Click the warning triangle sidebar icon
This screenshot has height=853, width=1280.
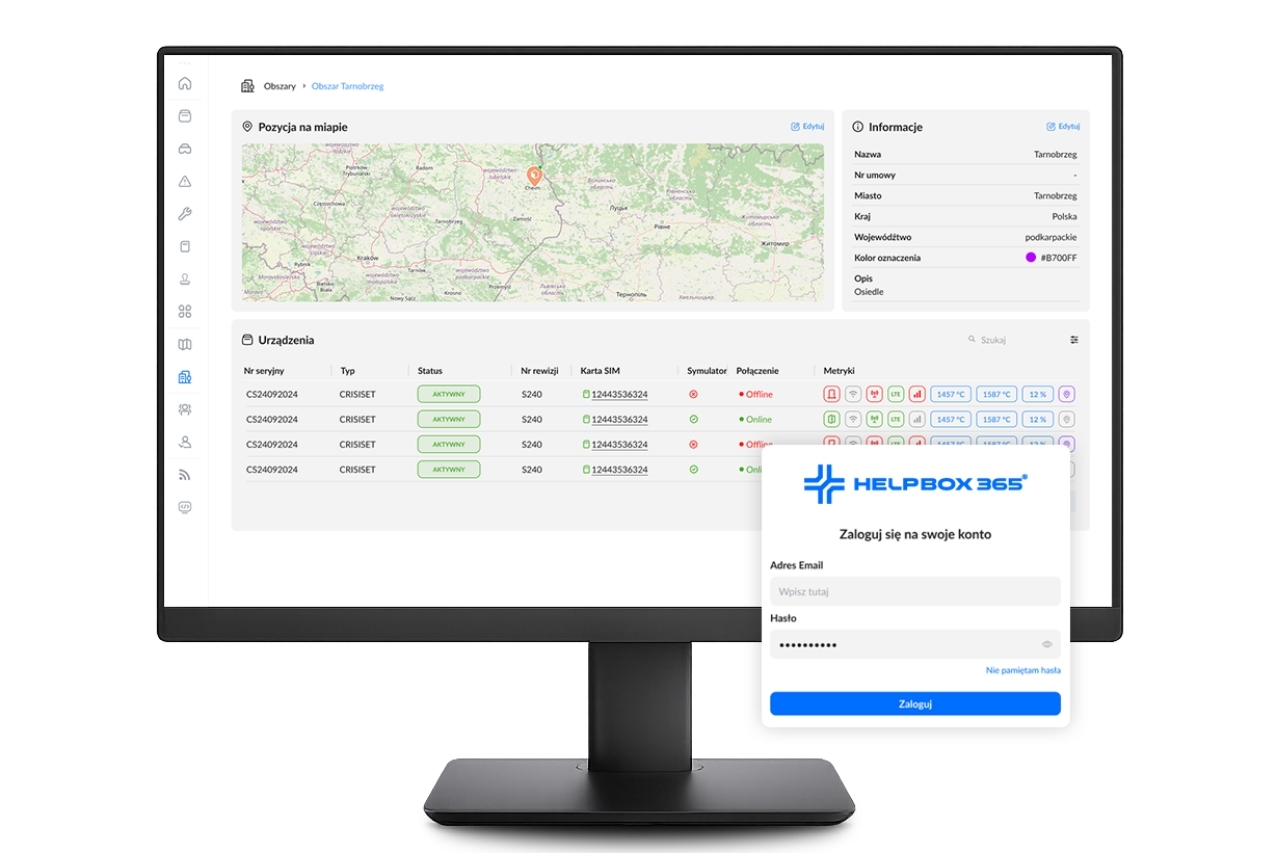point(184,181)
